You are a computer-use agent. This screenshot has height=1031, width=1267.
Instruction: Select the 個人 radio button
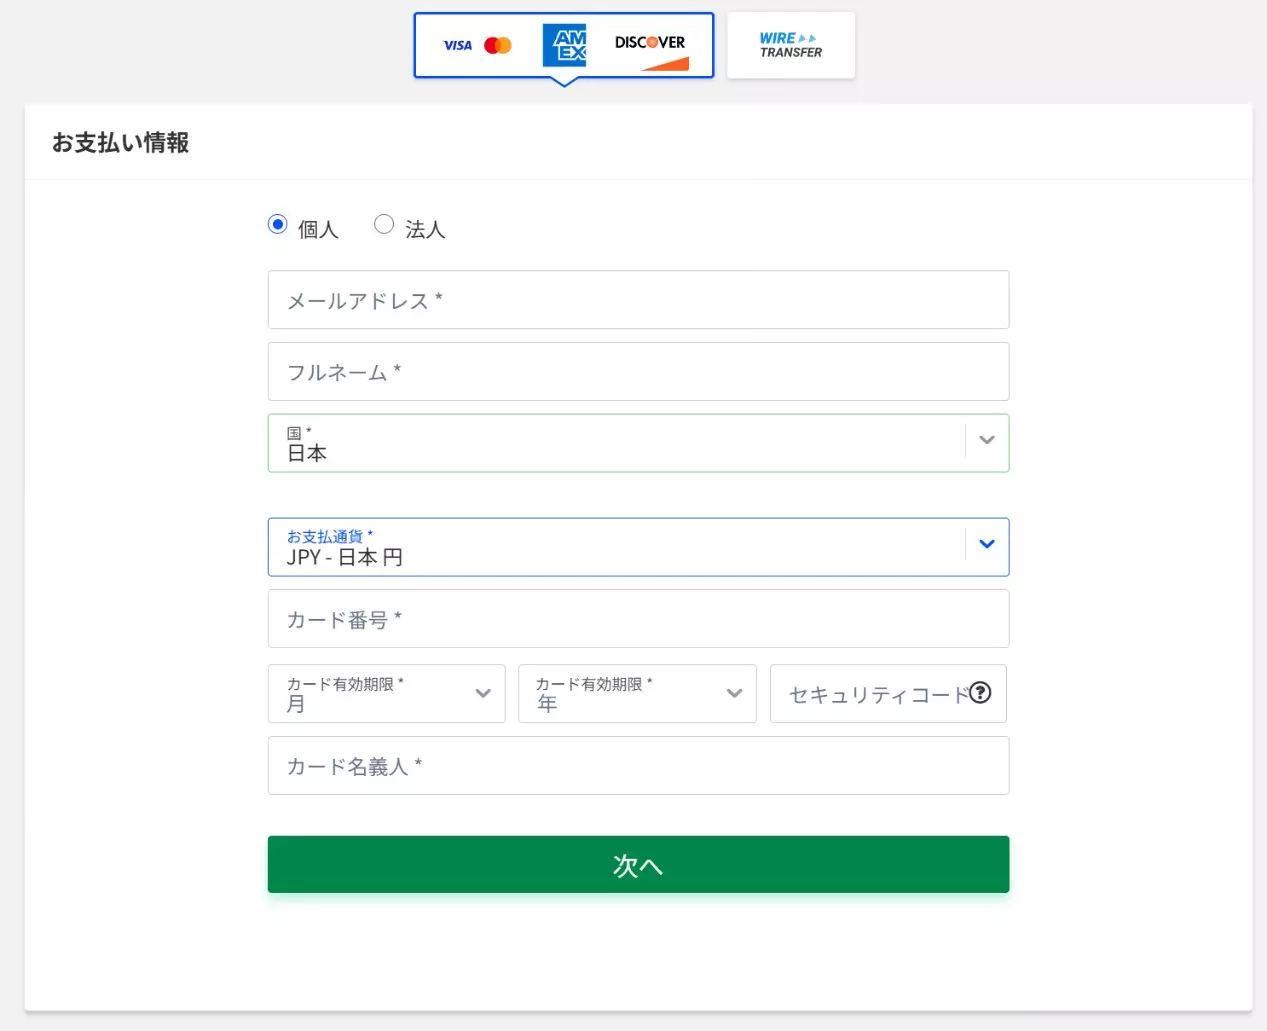coord(278,224)
